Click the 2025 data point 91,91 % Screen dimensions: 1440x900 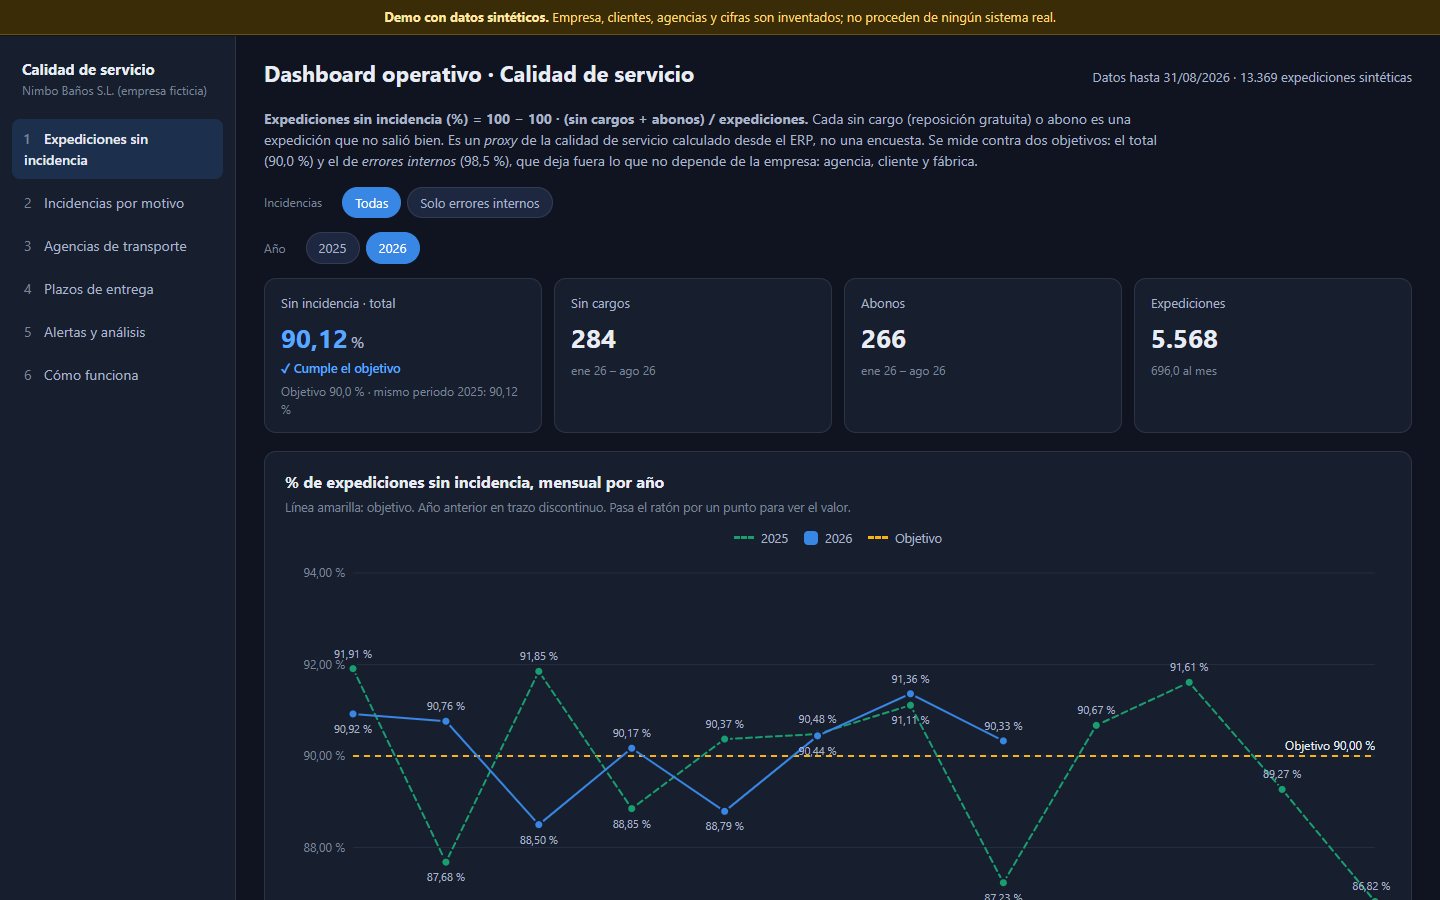pos(353,668)
